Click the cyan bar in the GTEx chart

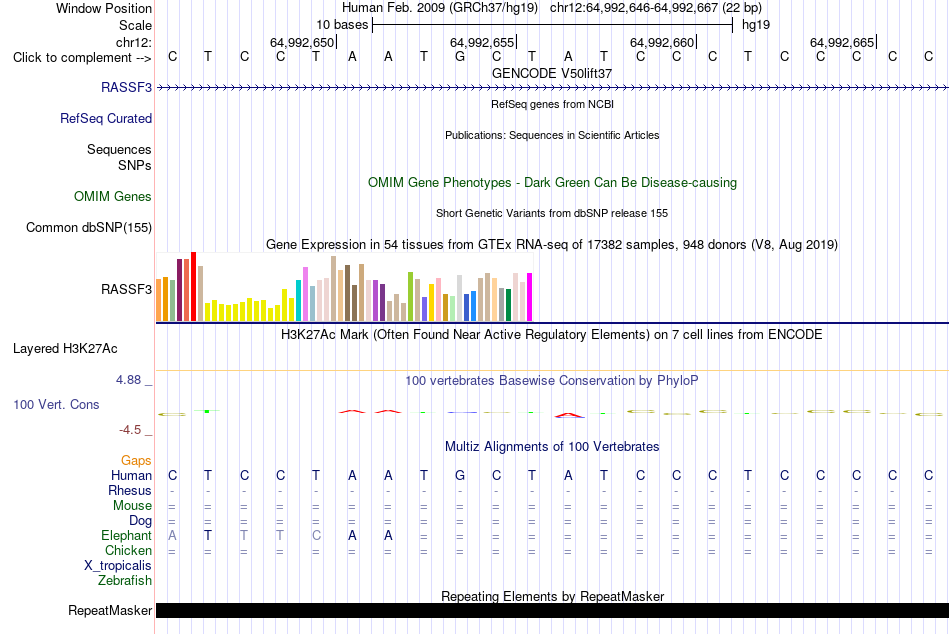pos(298,300)
